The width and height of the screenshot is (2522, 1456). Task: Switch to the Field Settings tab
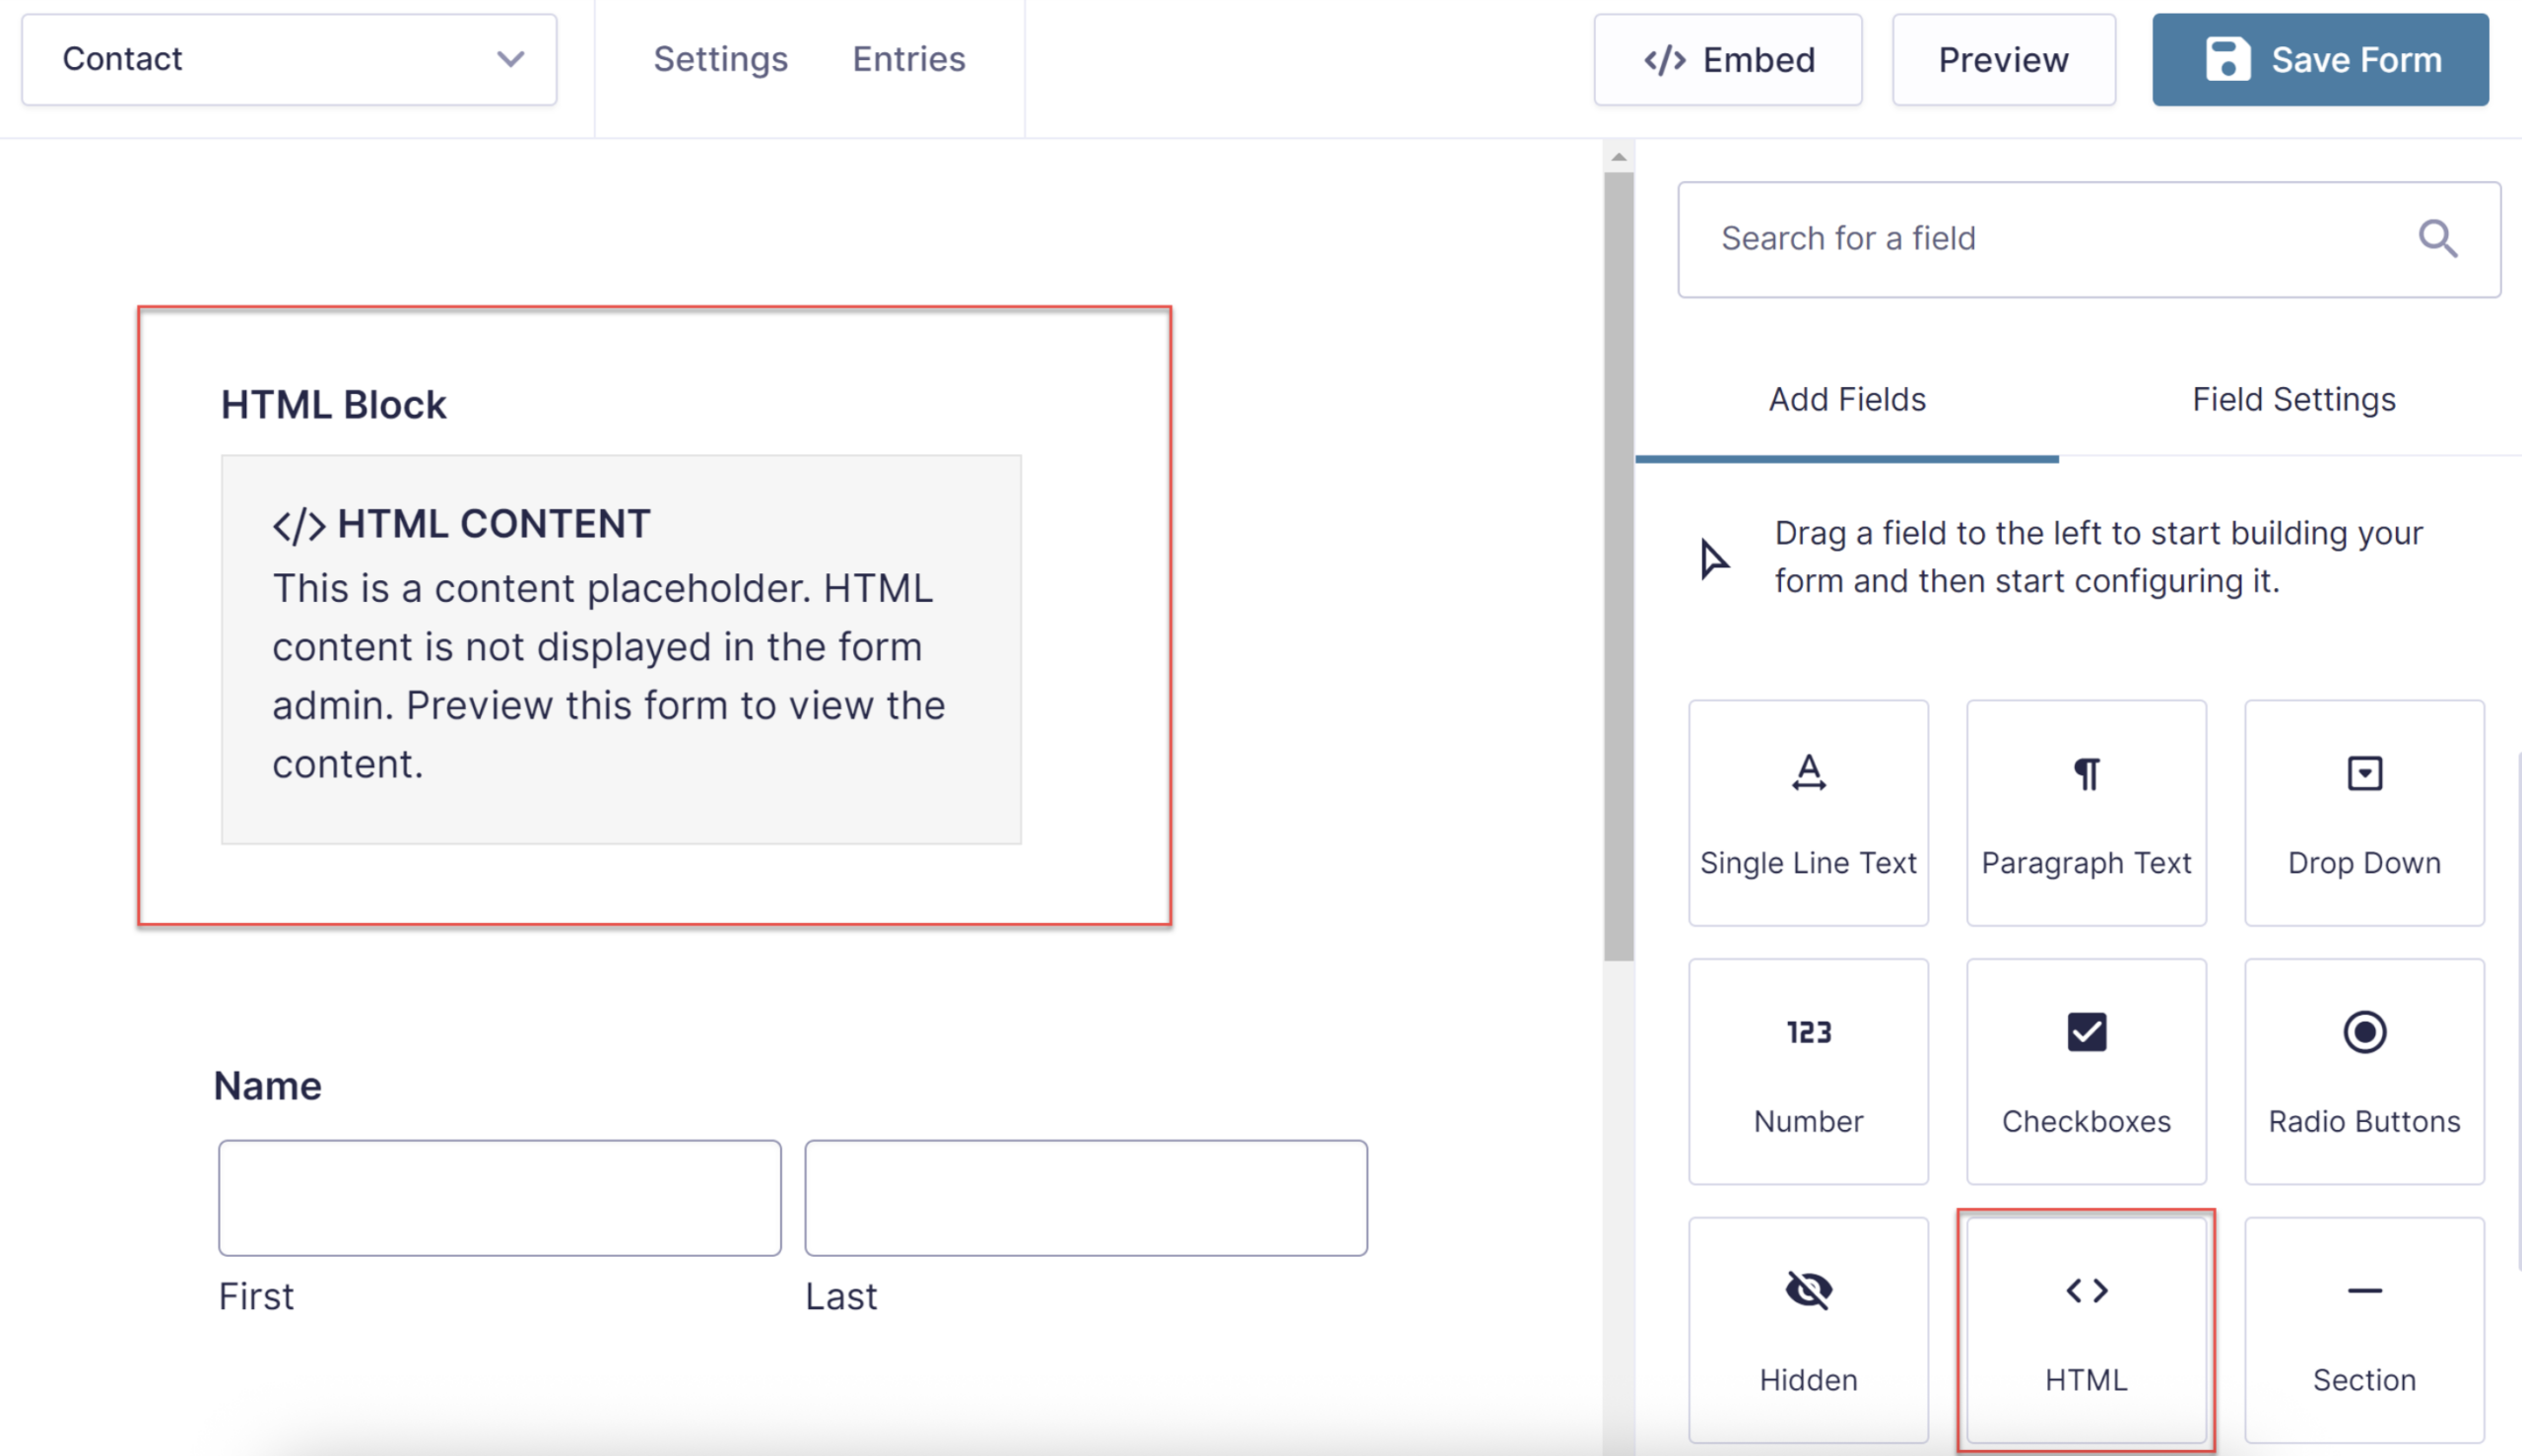click(x=2293, y=400)
